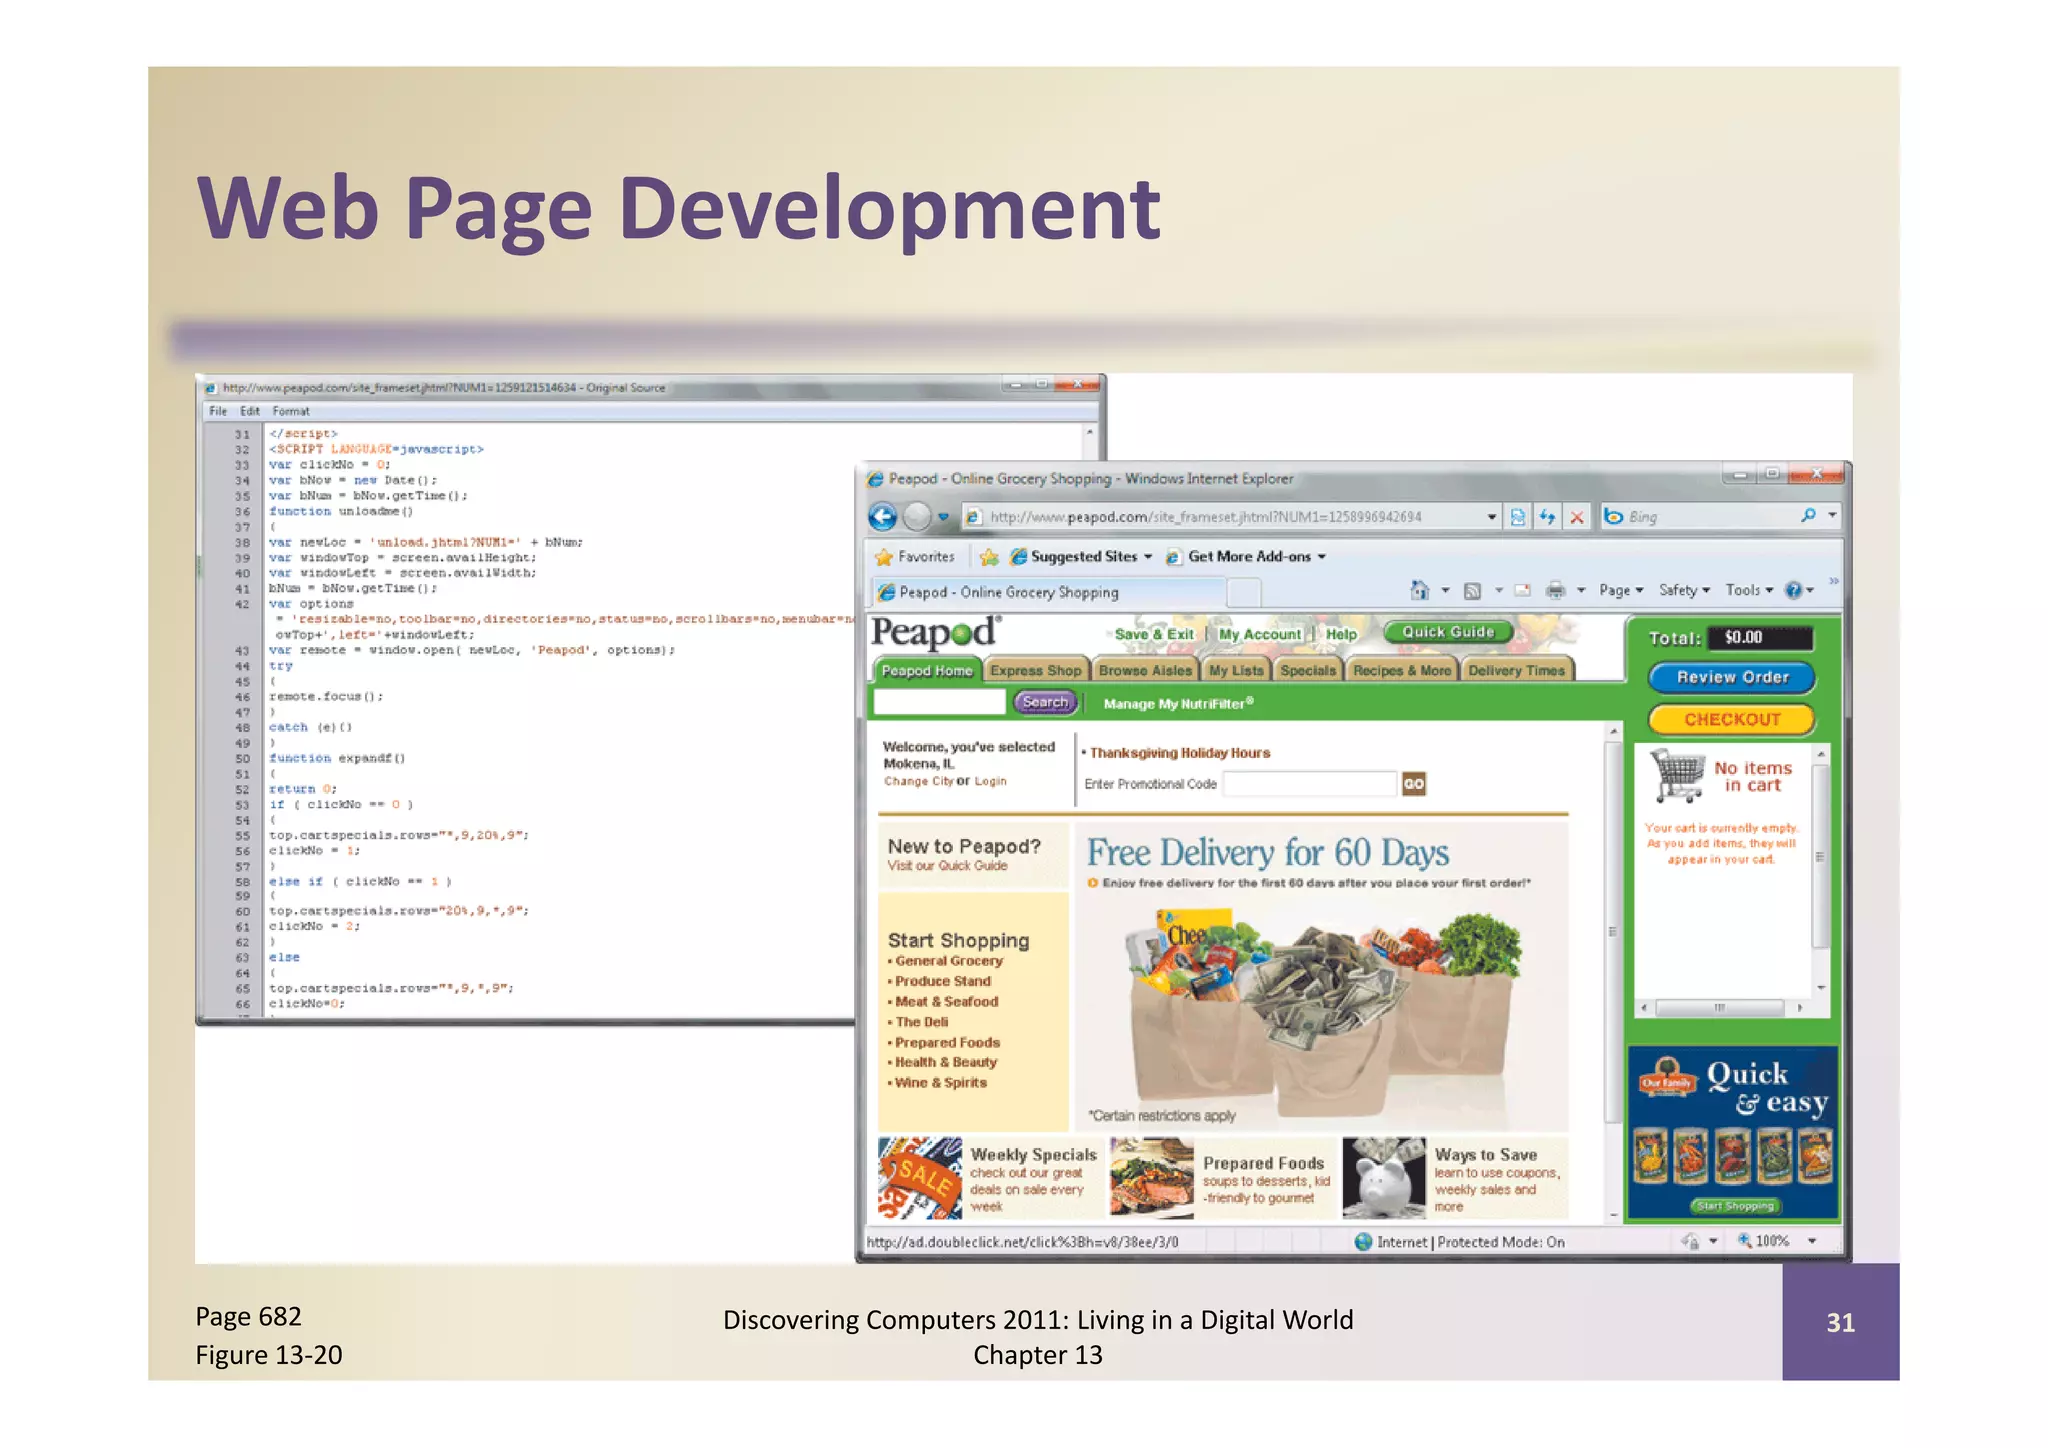Open a new blank tab
Viewport: 2048px width, 1448px height.
pos(1243,593)
